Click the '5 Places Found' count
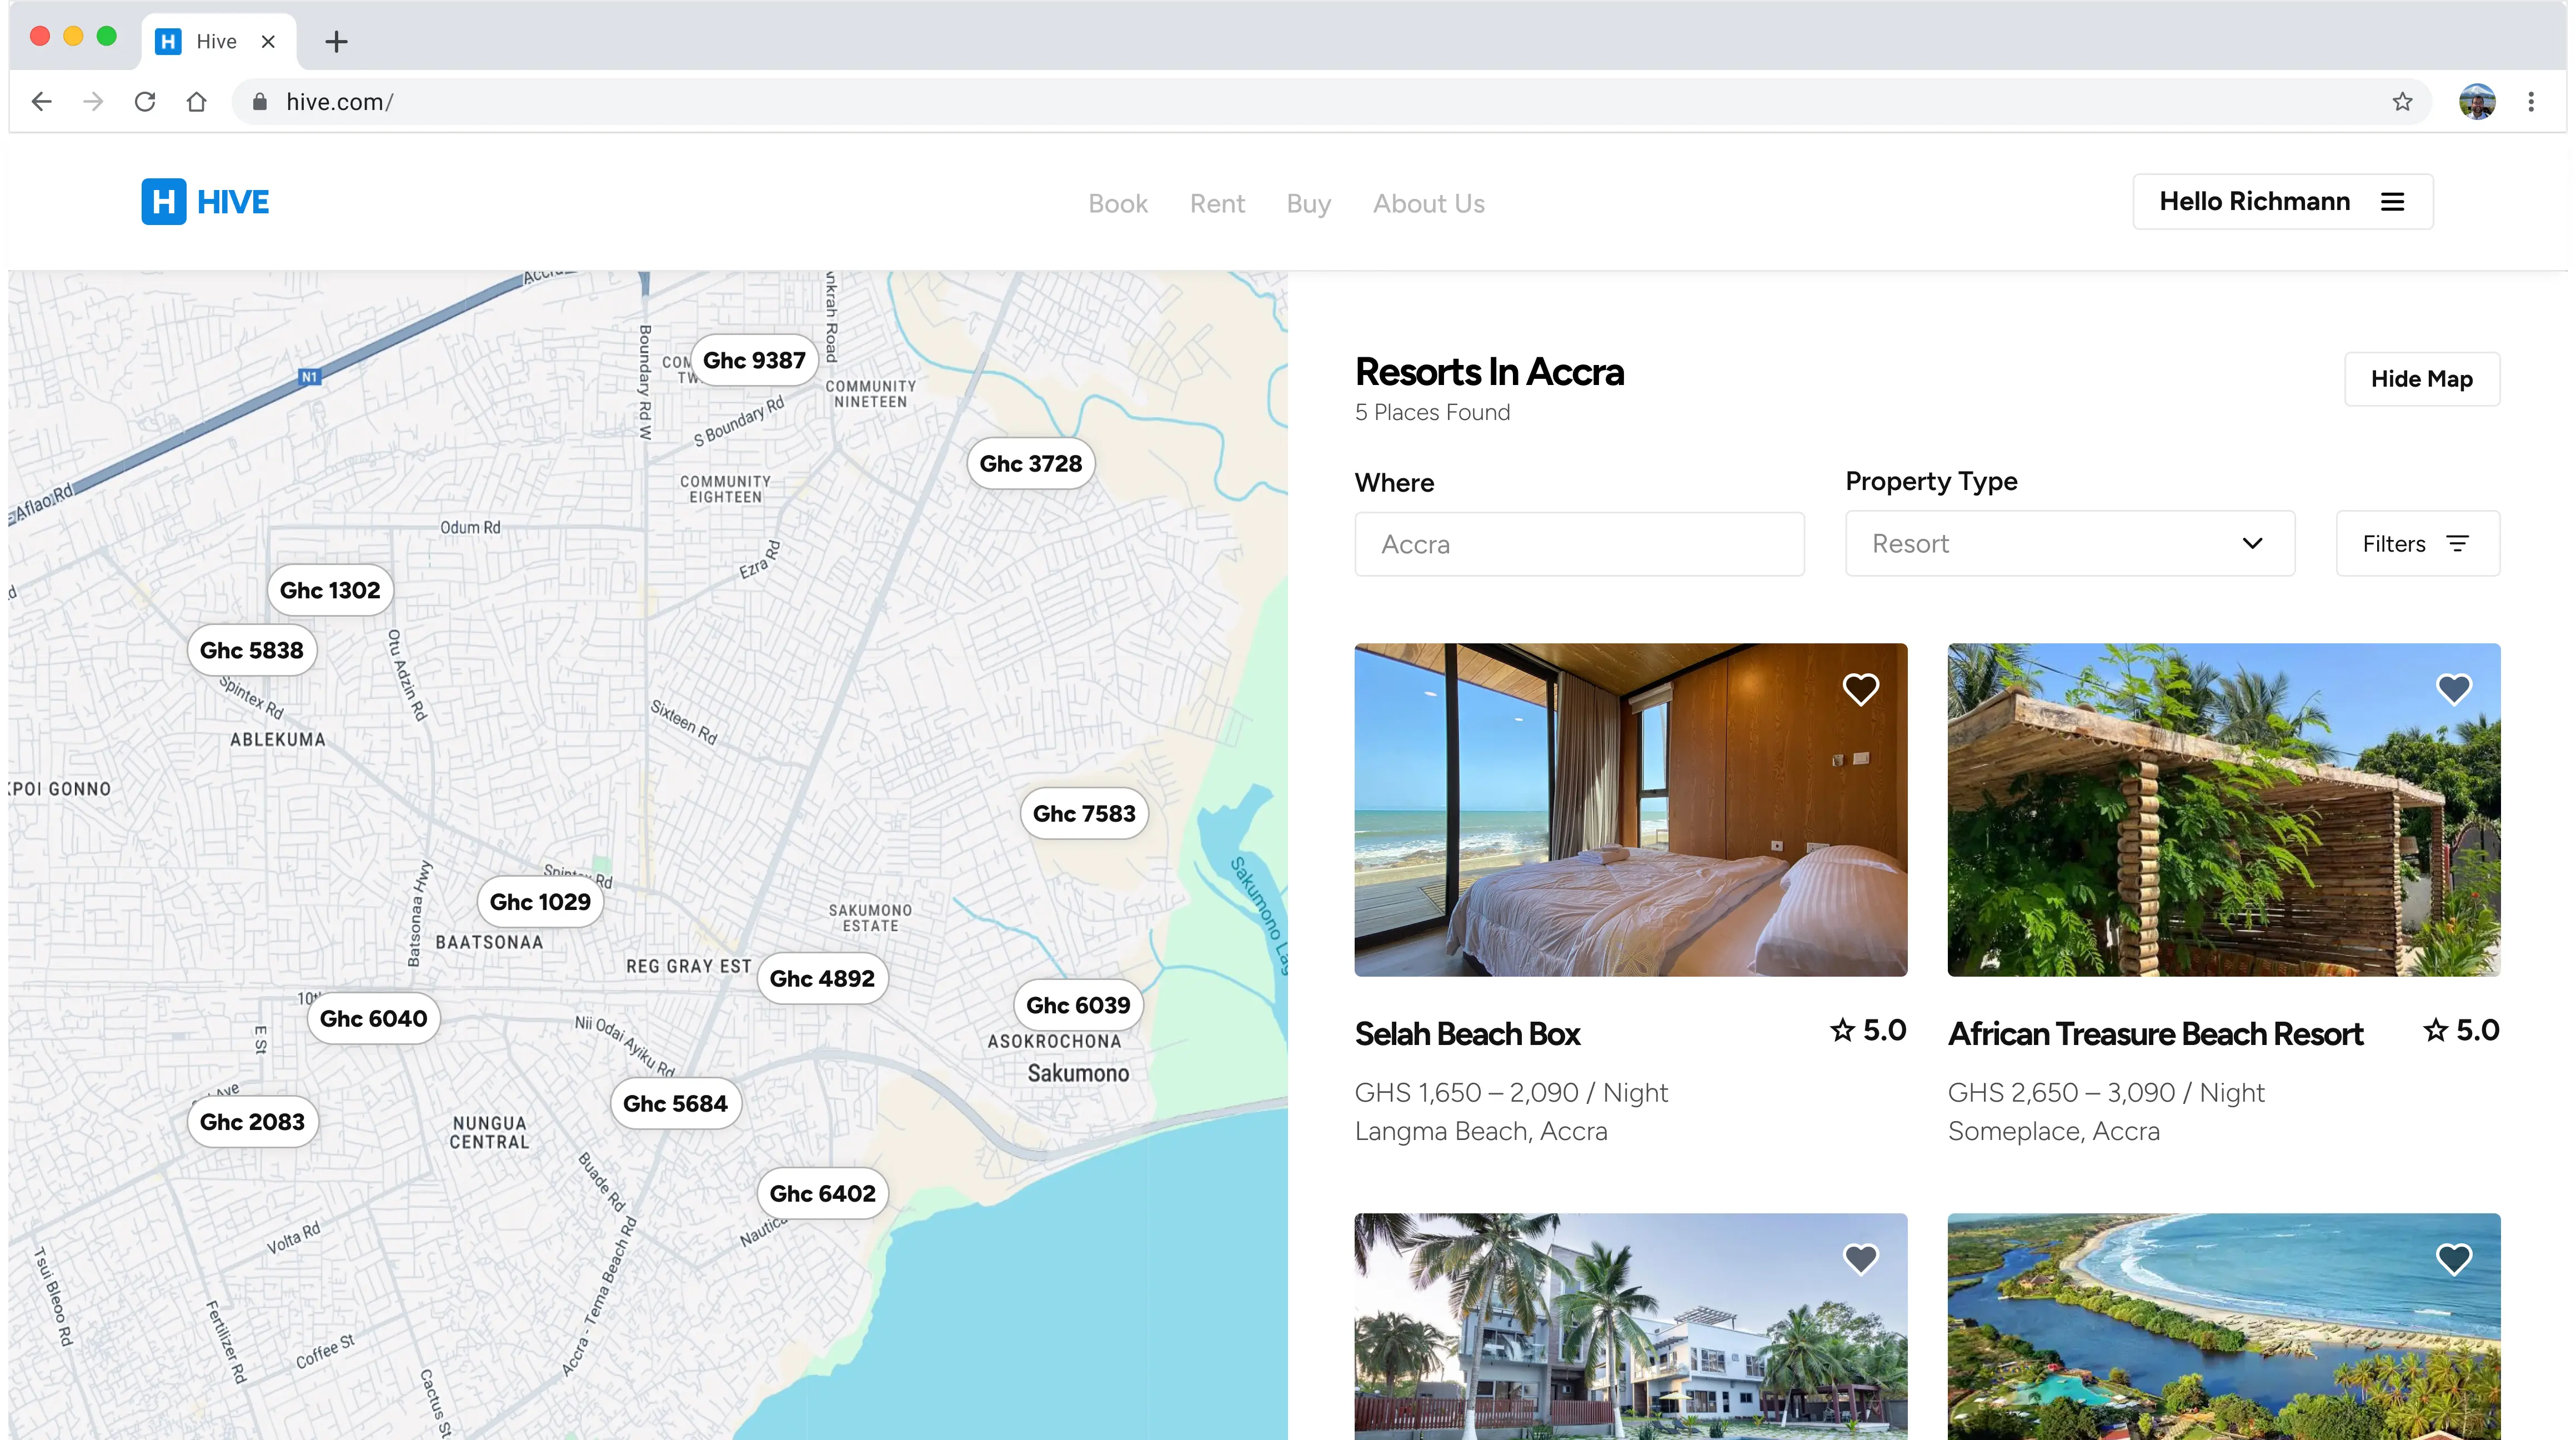2576x1440 pixels. pyautogui.click(x=1432, y=412)
